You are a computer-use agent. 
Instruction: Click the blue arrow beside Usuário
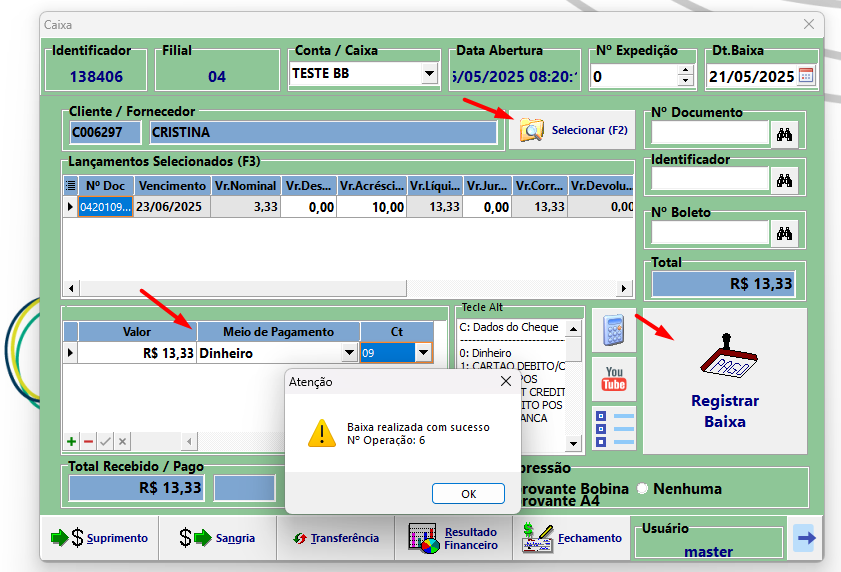pyautogui.click(x=806, y=538)
